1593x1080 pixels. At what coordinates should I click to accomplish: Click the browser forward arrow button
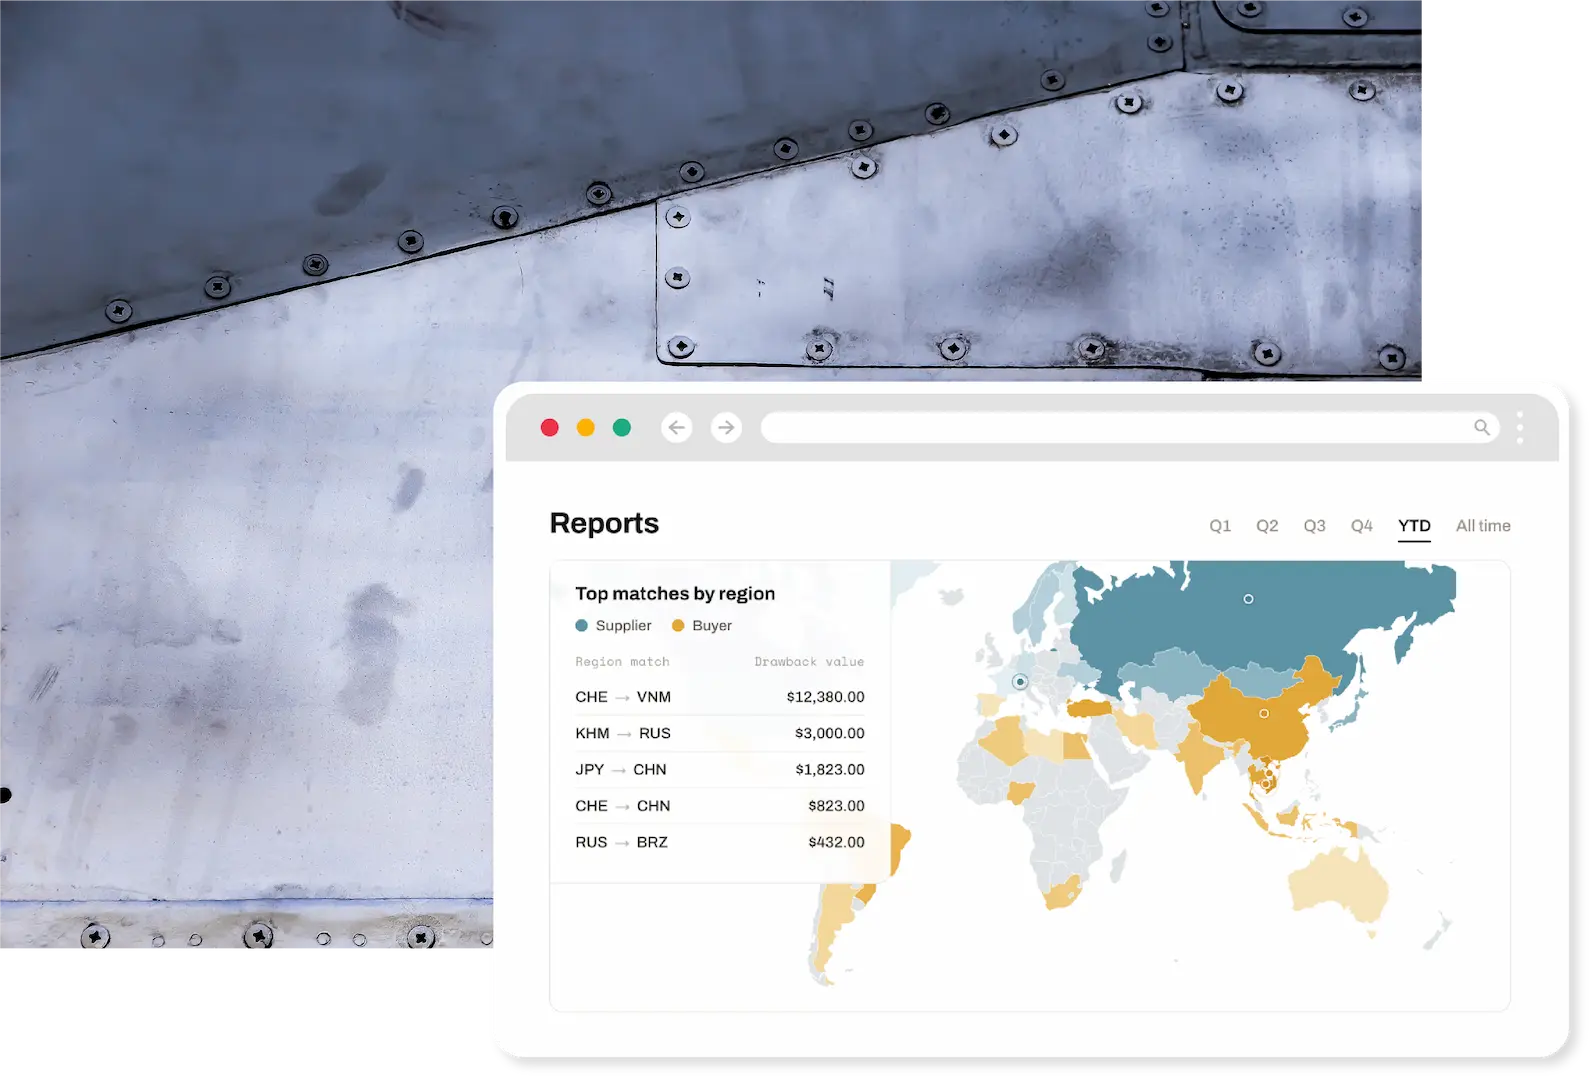click(726, 428)
